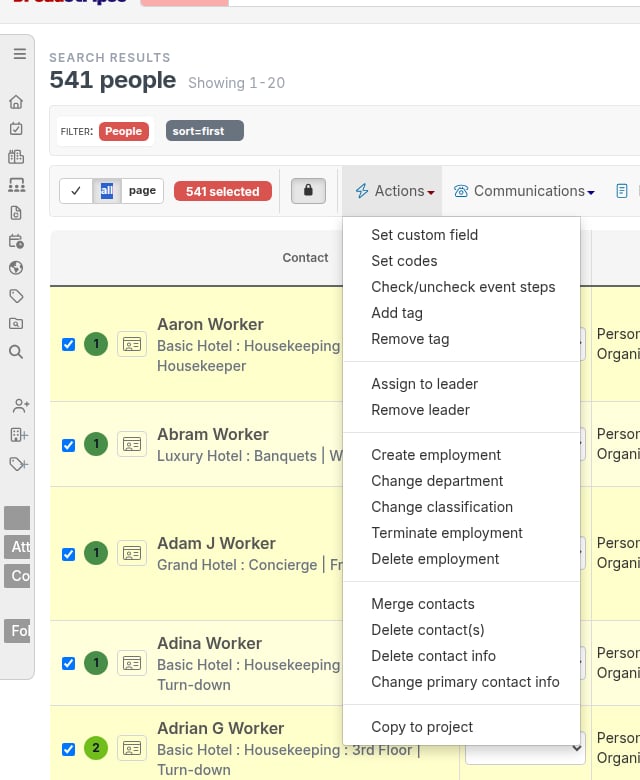Choose 'Copy to project' action
640x780 pixels.
(x=422, y=727)
